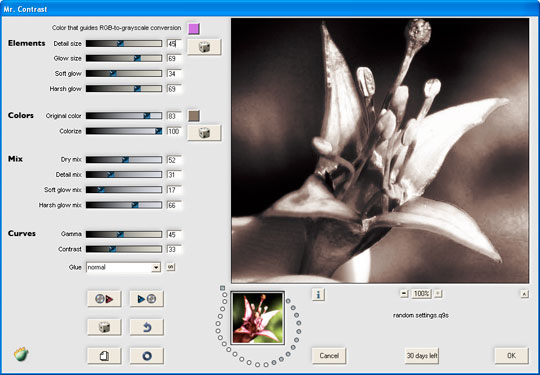Image resolution: width=540 pixels, height=375 pixels.
Task: Click the 30 days left button
Action: point(422,356)
